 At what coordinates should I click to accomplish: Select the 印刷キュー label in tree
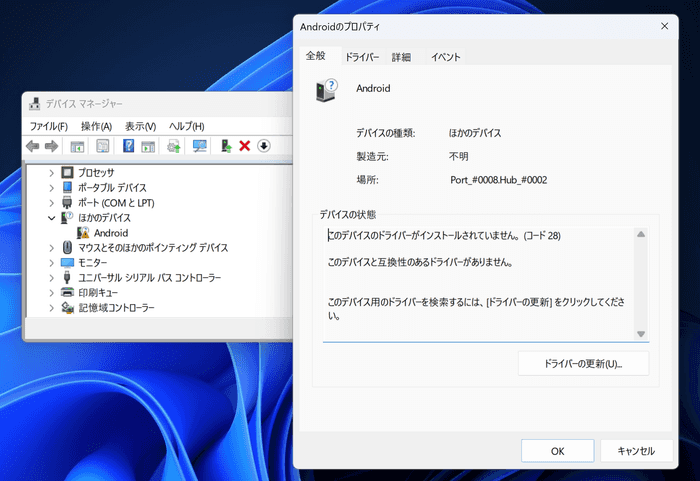[x=98, y=293]
